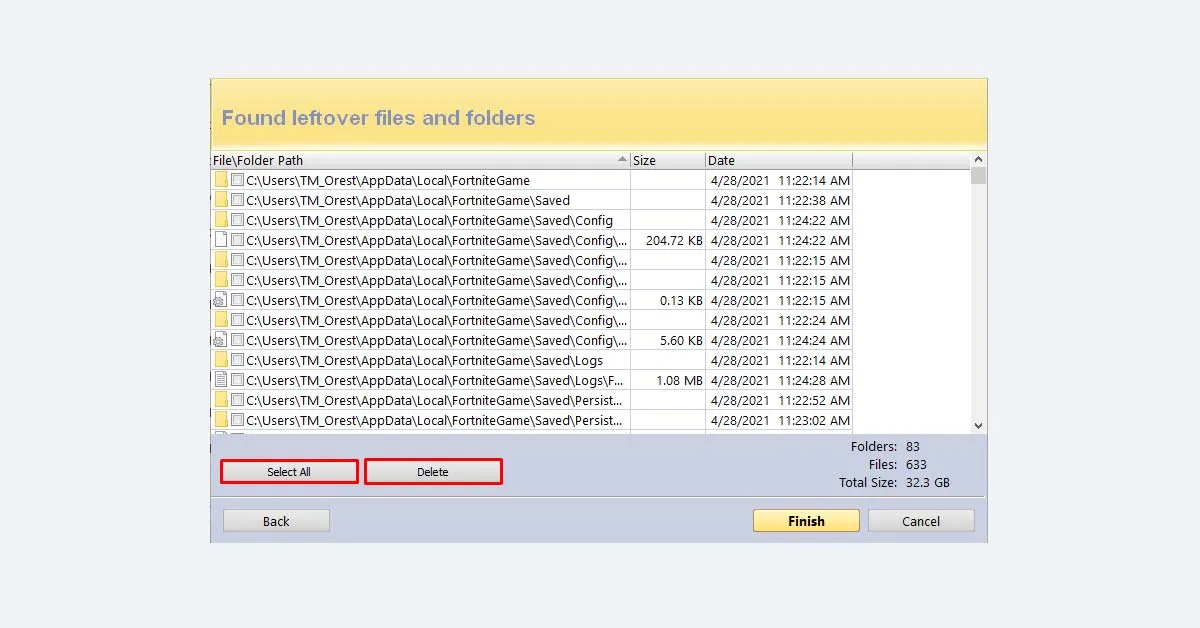This screenshot has width=1200, height=628.
Task: Click the list scrollbar up arrow
Action: [978, 160]
